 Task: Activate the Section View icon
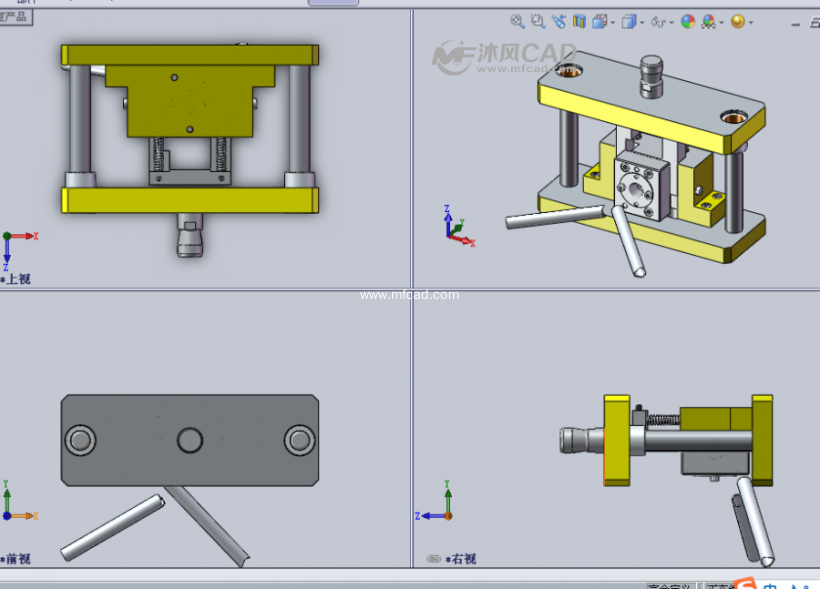click(x=580, y=21)
